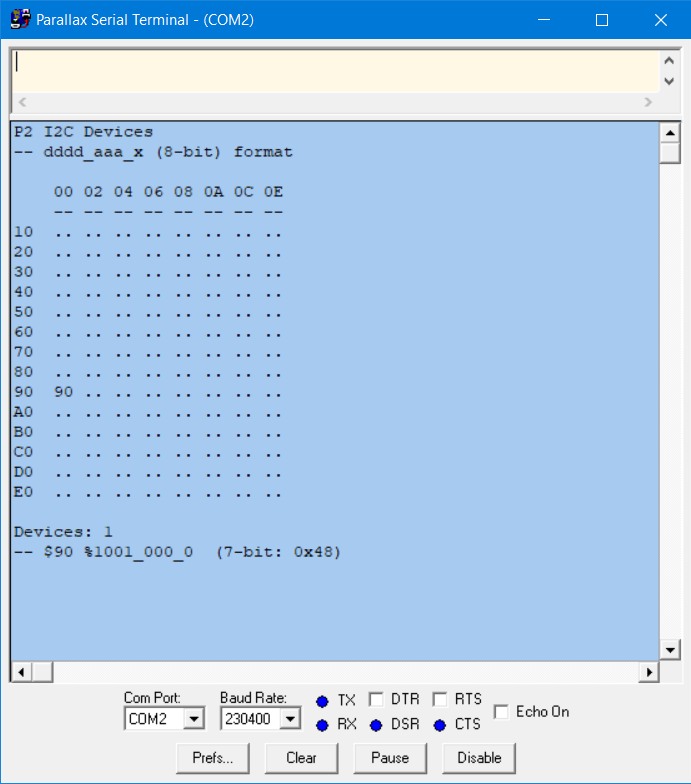Click the transmit pane down arrow
Screen dimensions: 691x784
(x=670, y=81)
